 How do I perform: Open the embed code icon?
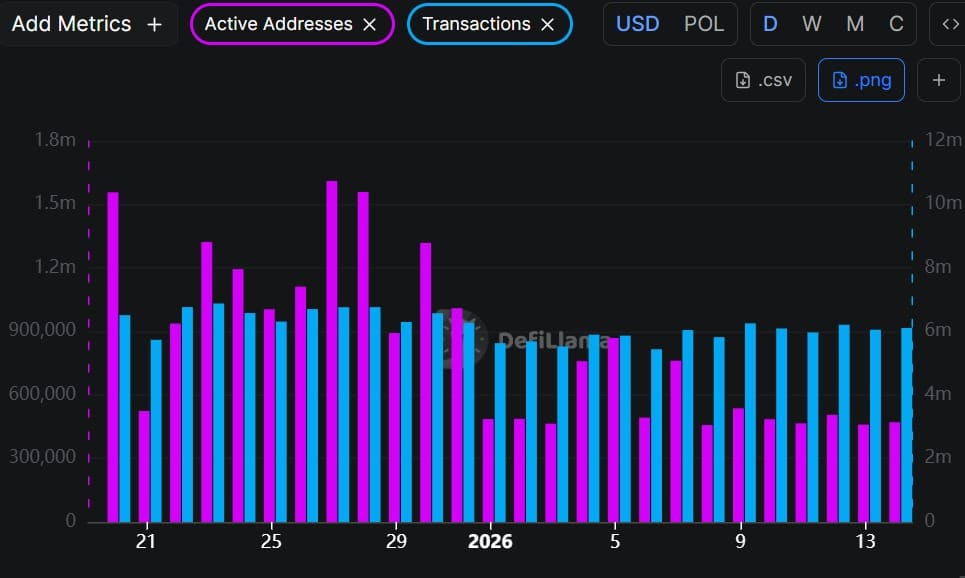point(950,22)
